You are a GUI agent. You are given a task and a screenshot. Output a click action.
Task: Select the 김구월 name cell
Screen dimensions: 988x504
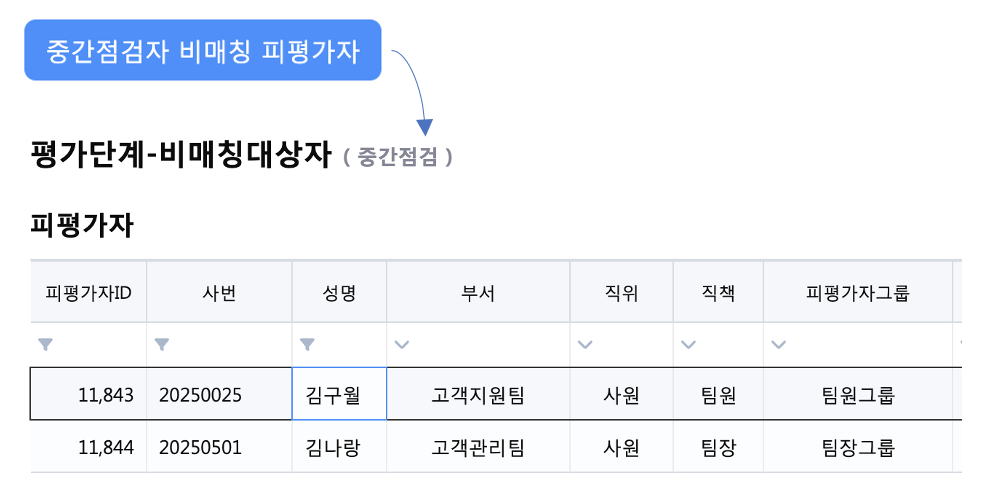click(x=339, y=395)
